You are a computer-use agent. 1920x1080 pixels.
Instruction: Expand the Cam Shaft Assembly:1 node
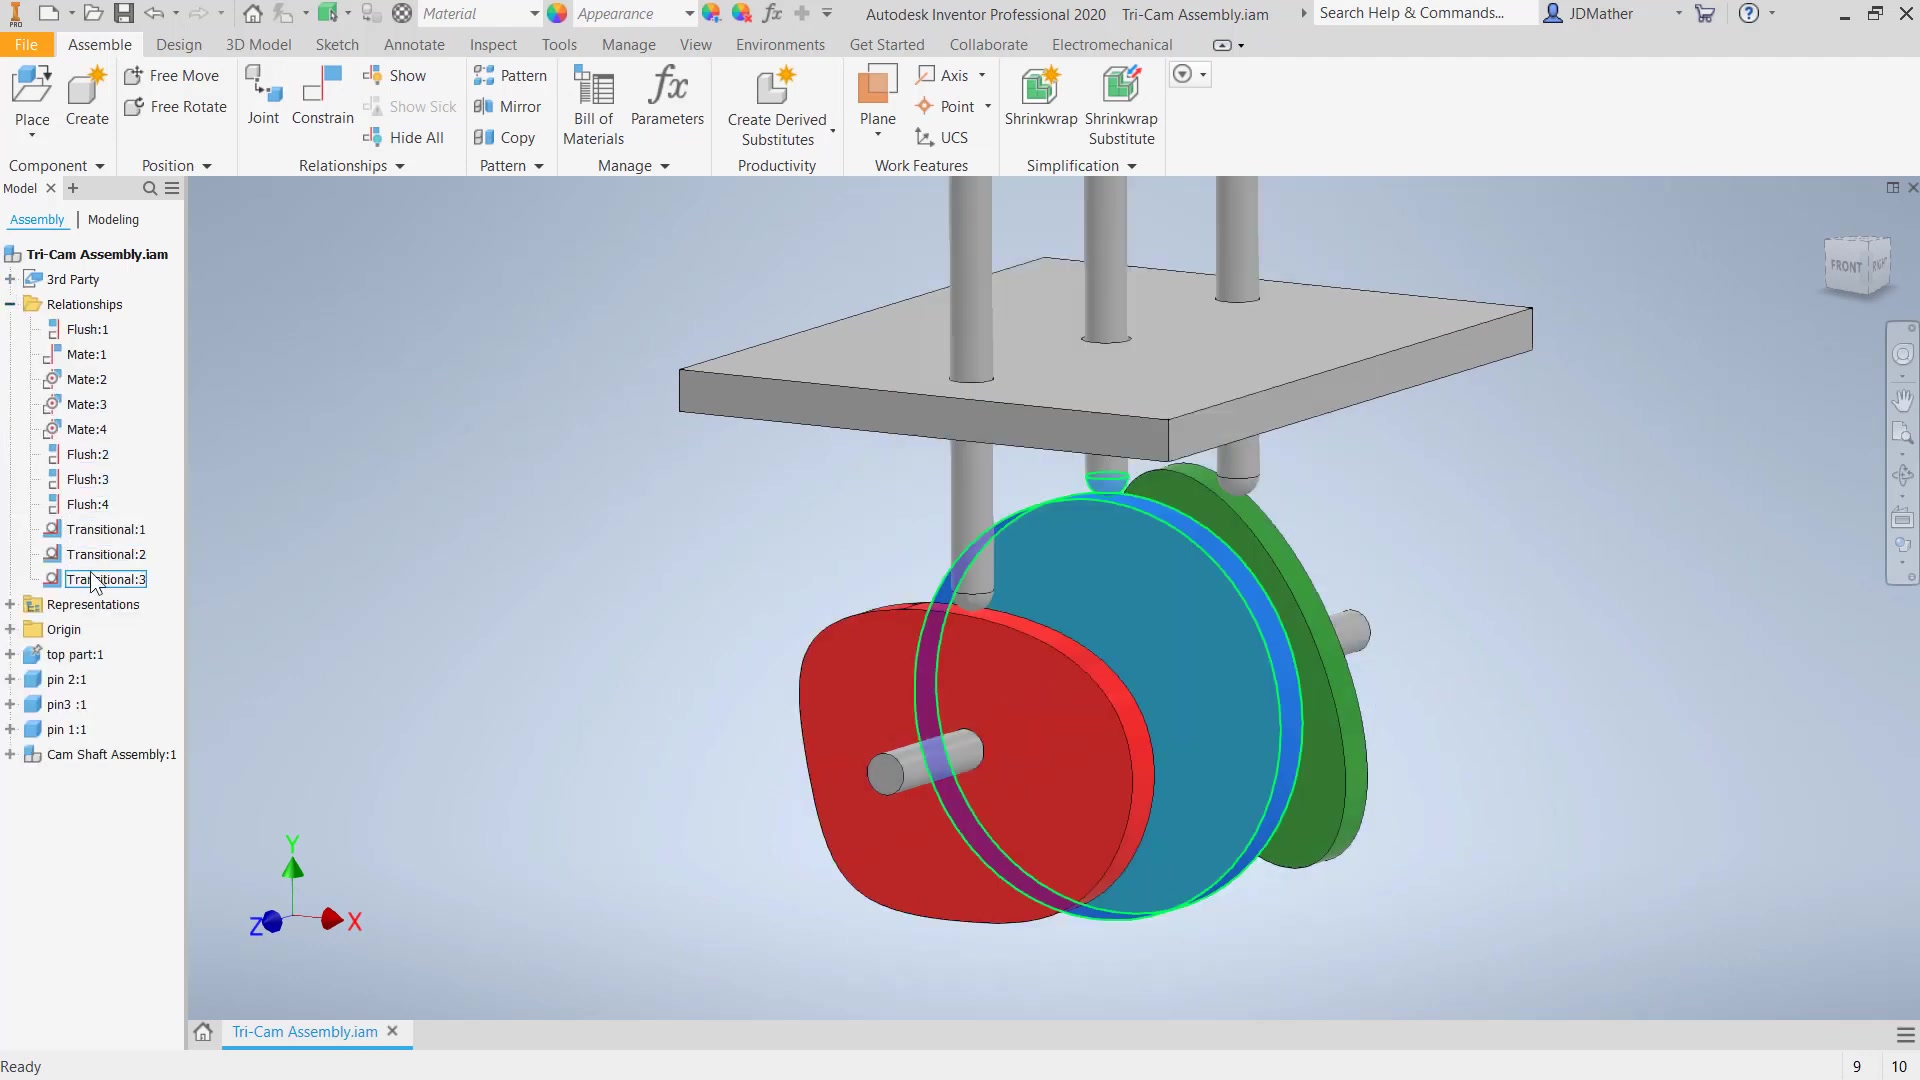[x=10, y=754]
